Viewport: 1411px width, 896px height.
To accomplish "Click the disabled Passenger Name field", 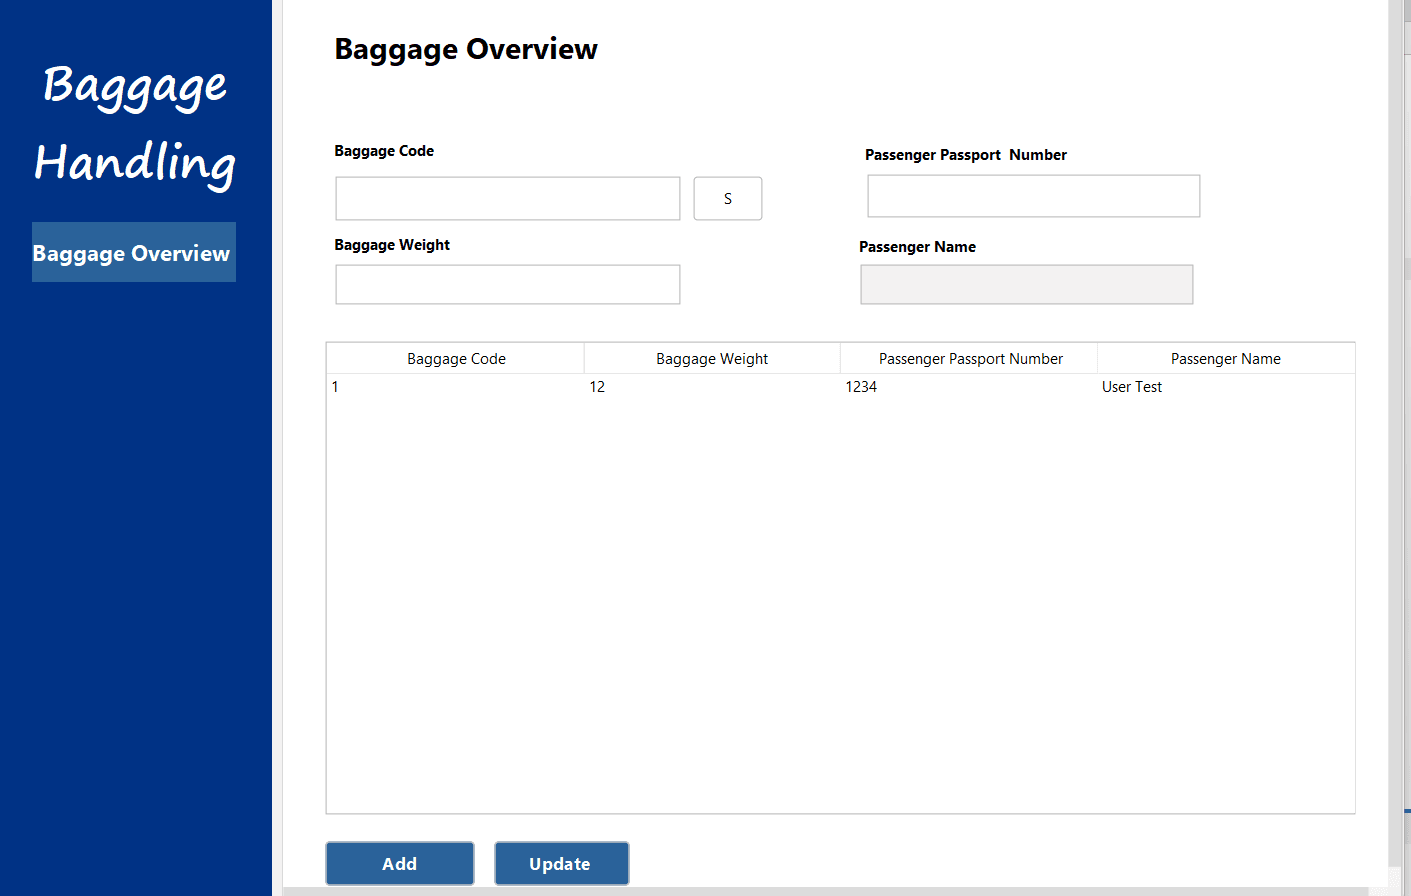I will coord(1025,284).
